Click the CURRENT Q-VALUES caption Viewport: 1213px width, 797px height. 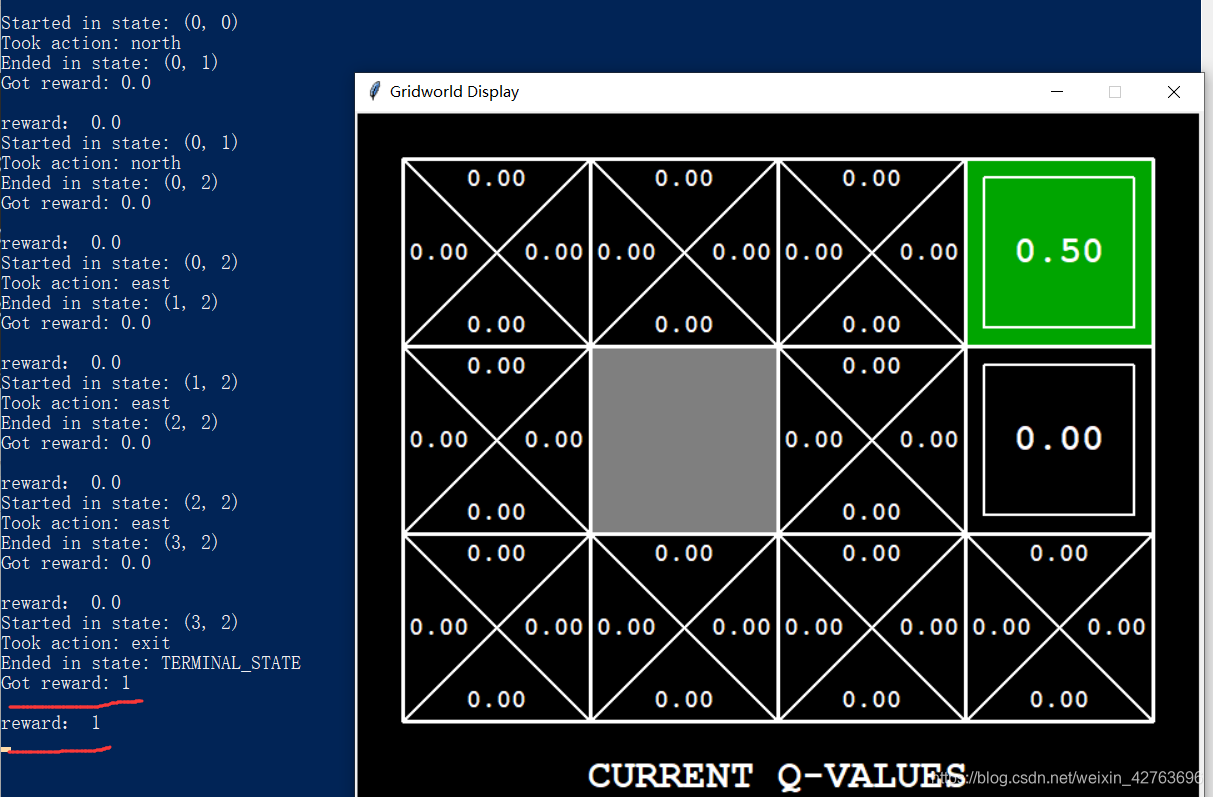click(x=777, y=775)
